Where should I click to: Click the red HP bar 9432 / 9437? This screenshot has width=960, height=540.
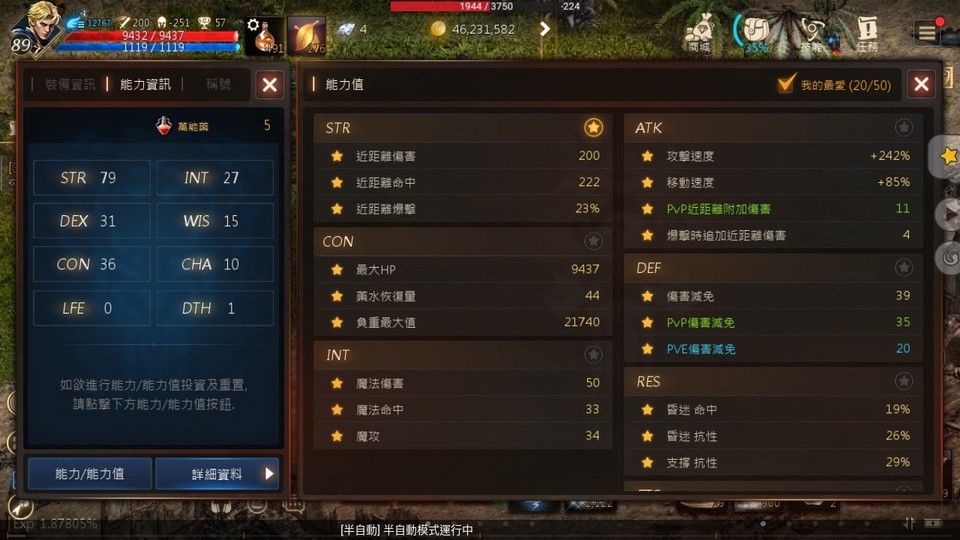pyautogui.click(x=152, y=36)
